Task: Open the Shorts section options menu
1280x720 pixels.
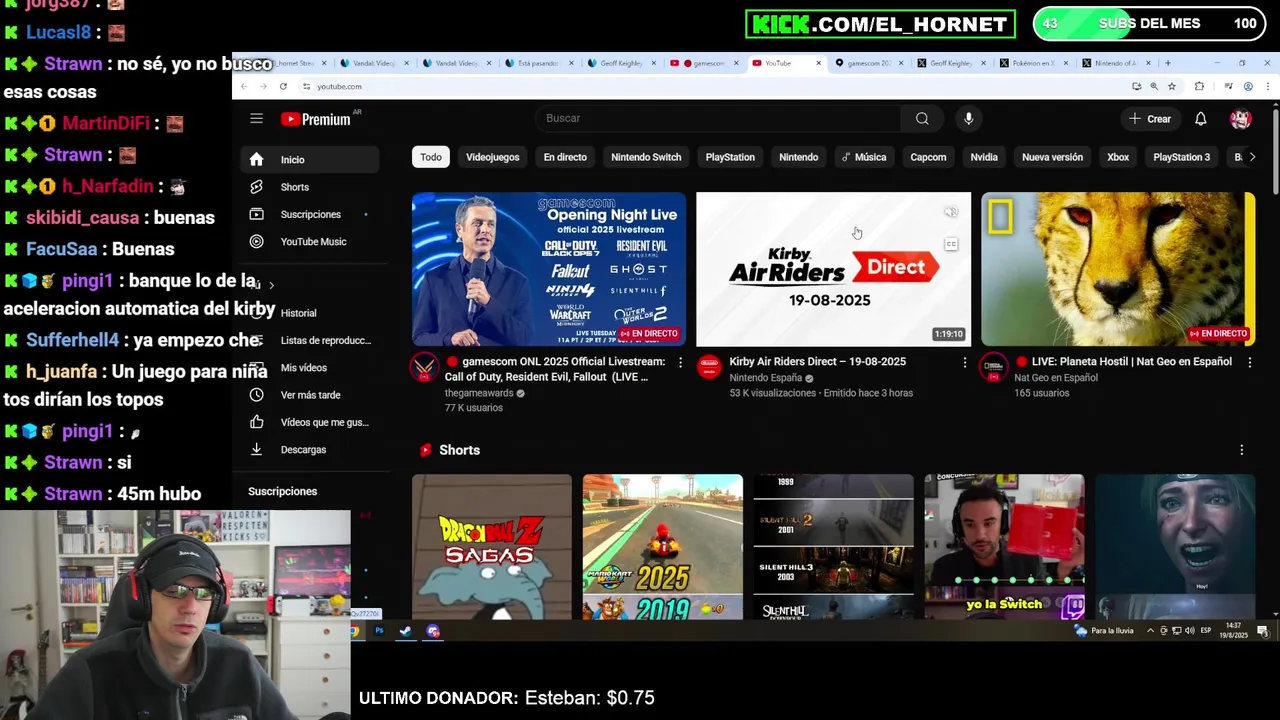Action: [1241, 450]
